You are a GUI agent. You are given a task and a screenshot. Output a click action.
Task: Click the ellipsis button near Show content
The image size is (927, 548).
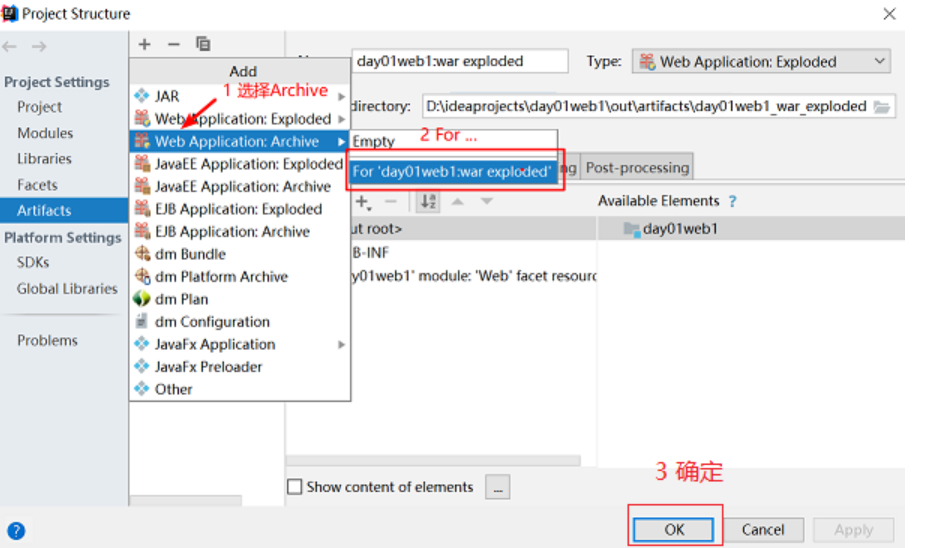[498, 487]
